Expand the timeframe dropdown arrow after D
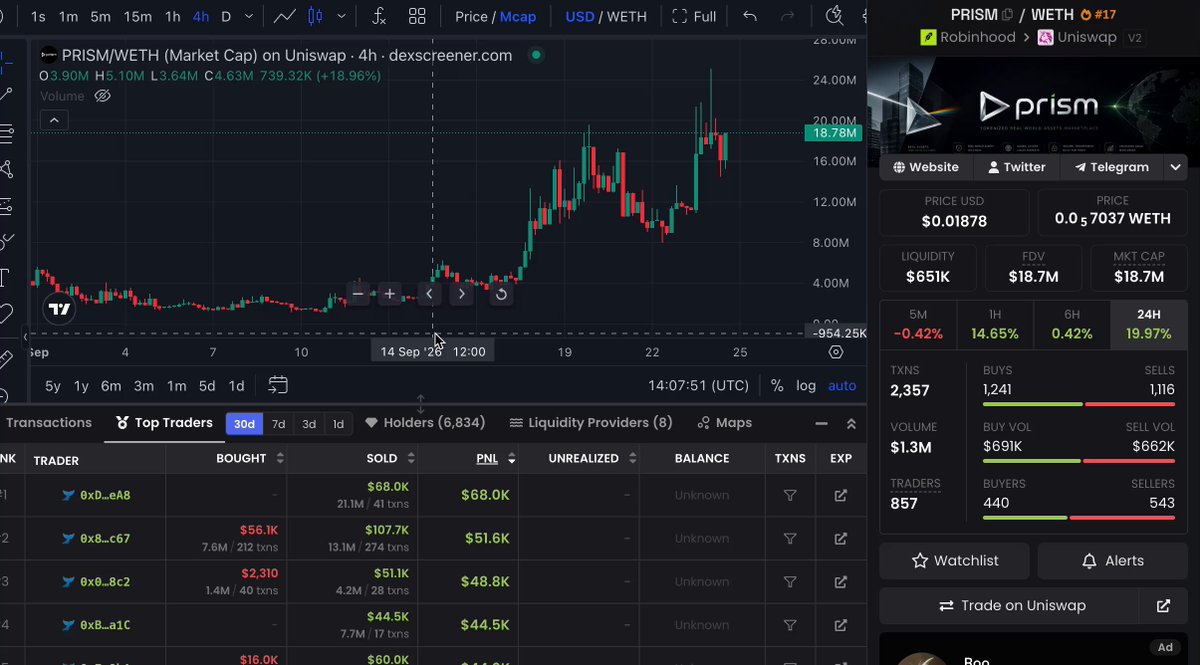The width and height of the screenshot is (1200, 665). point(249,16)
